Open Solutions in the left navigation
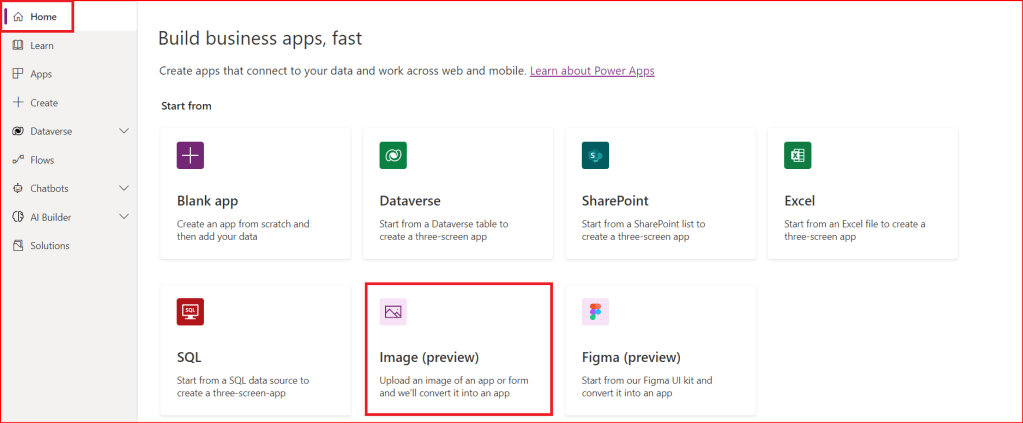 tap(50, 246)
